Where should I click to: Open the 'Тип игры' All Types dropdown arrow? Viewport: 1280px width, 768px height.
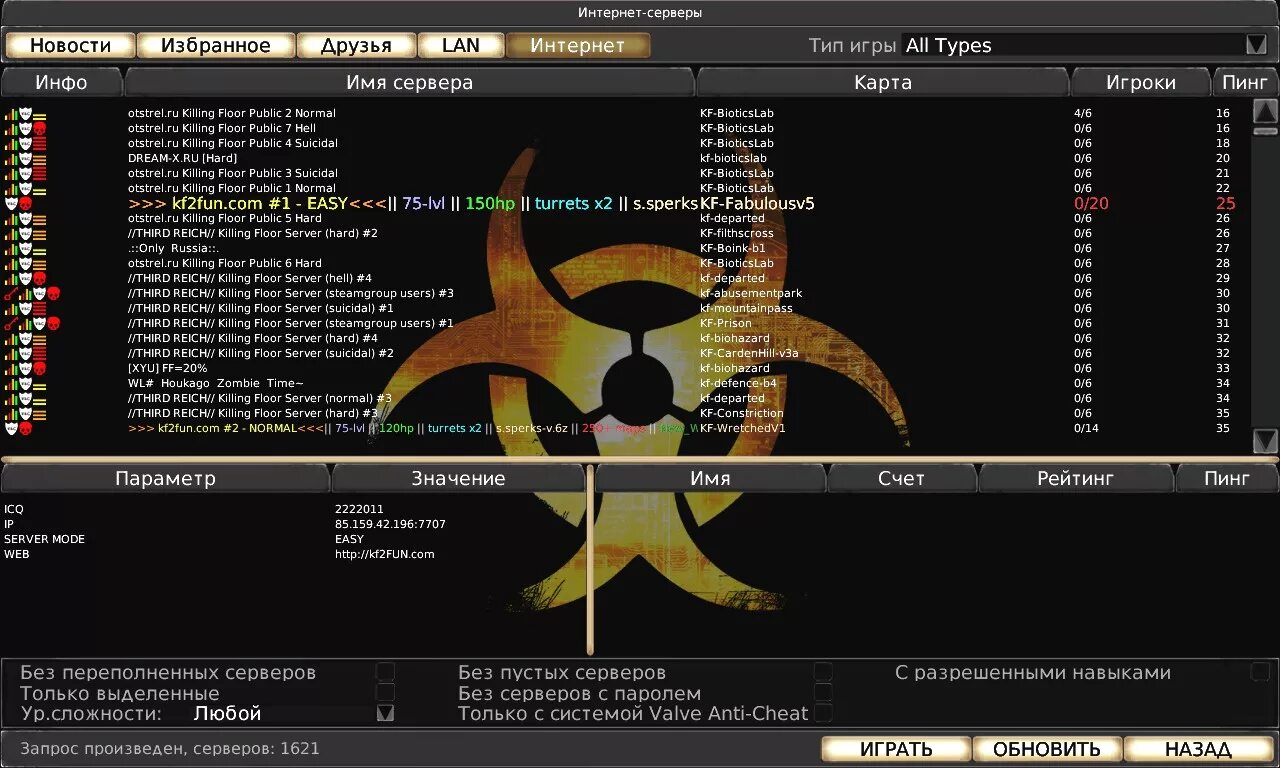1256,45
